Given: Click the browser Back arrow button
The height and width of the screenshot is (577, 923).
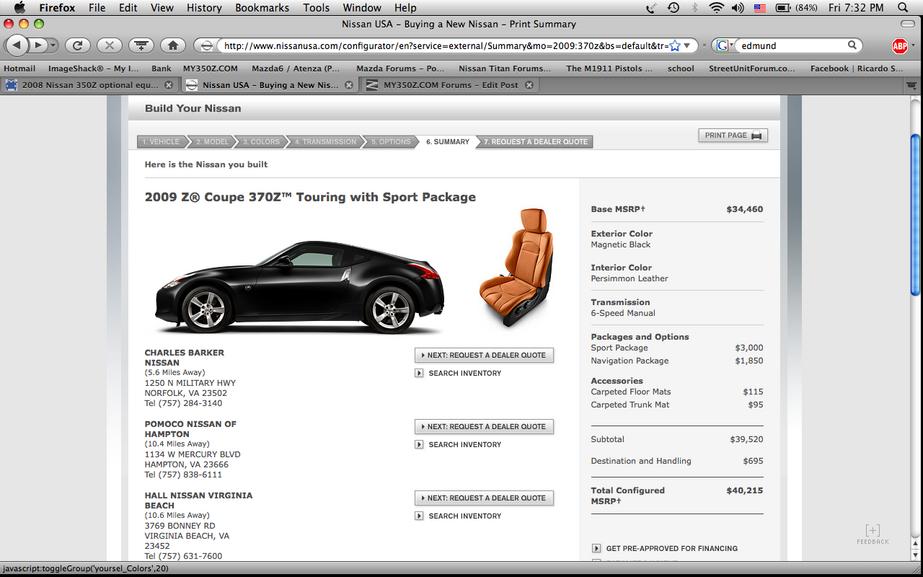Looking at the screenshot, I should [17, 45].
